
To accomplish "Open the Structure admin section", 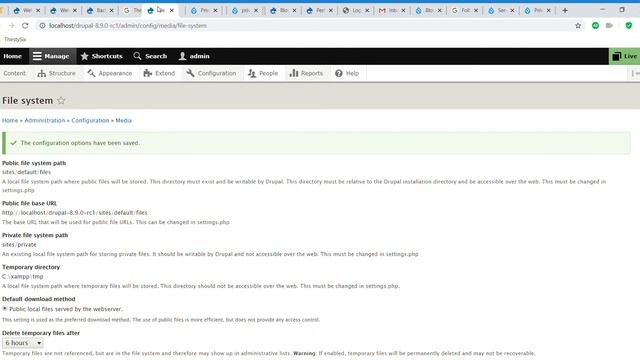I will 56,73.
